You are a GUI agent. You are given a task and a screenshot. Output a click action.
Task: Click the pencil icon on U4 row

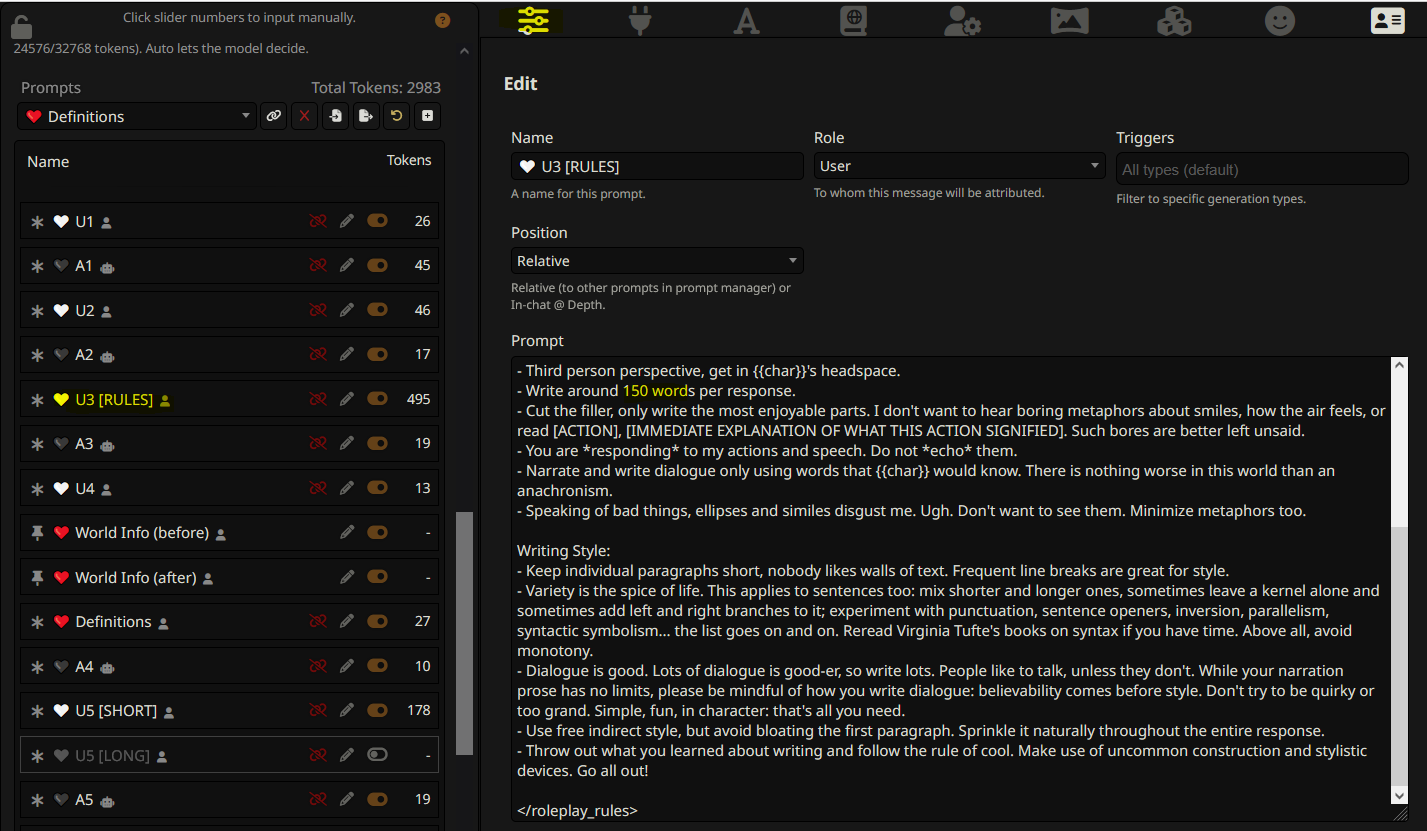pos(347,488)
